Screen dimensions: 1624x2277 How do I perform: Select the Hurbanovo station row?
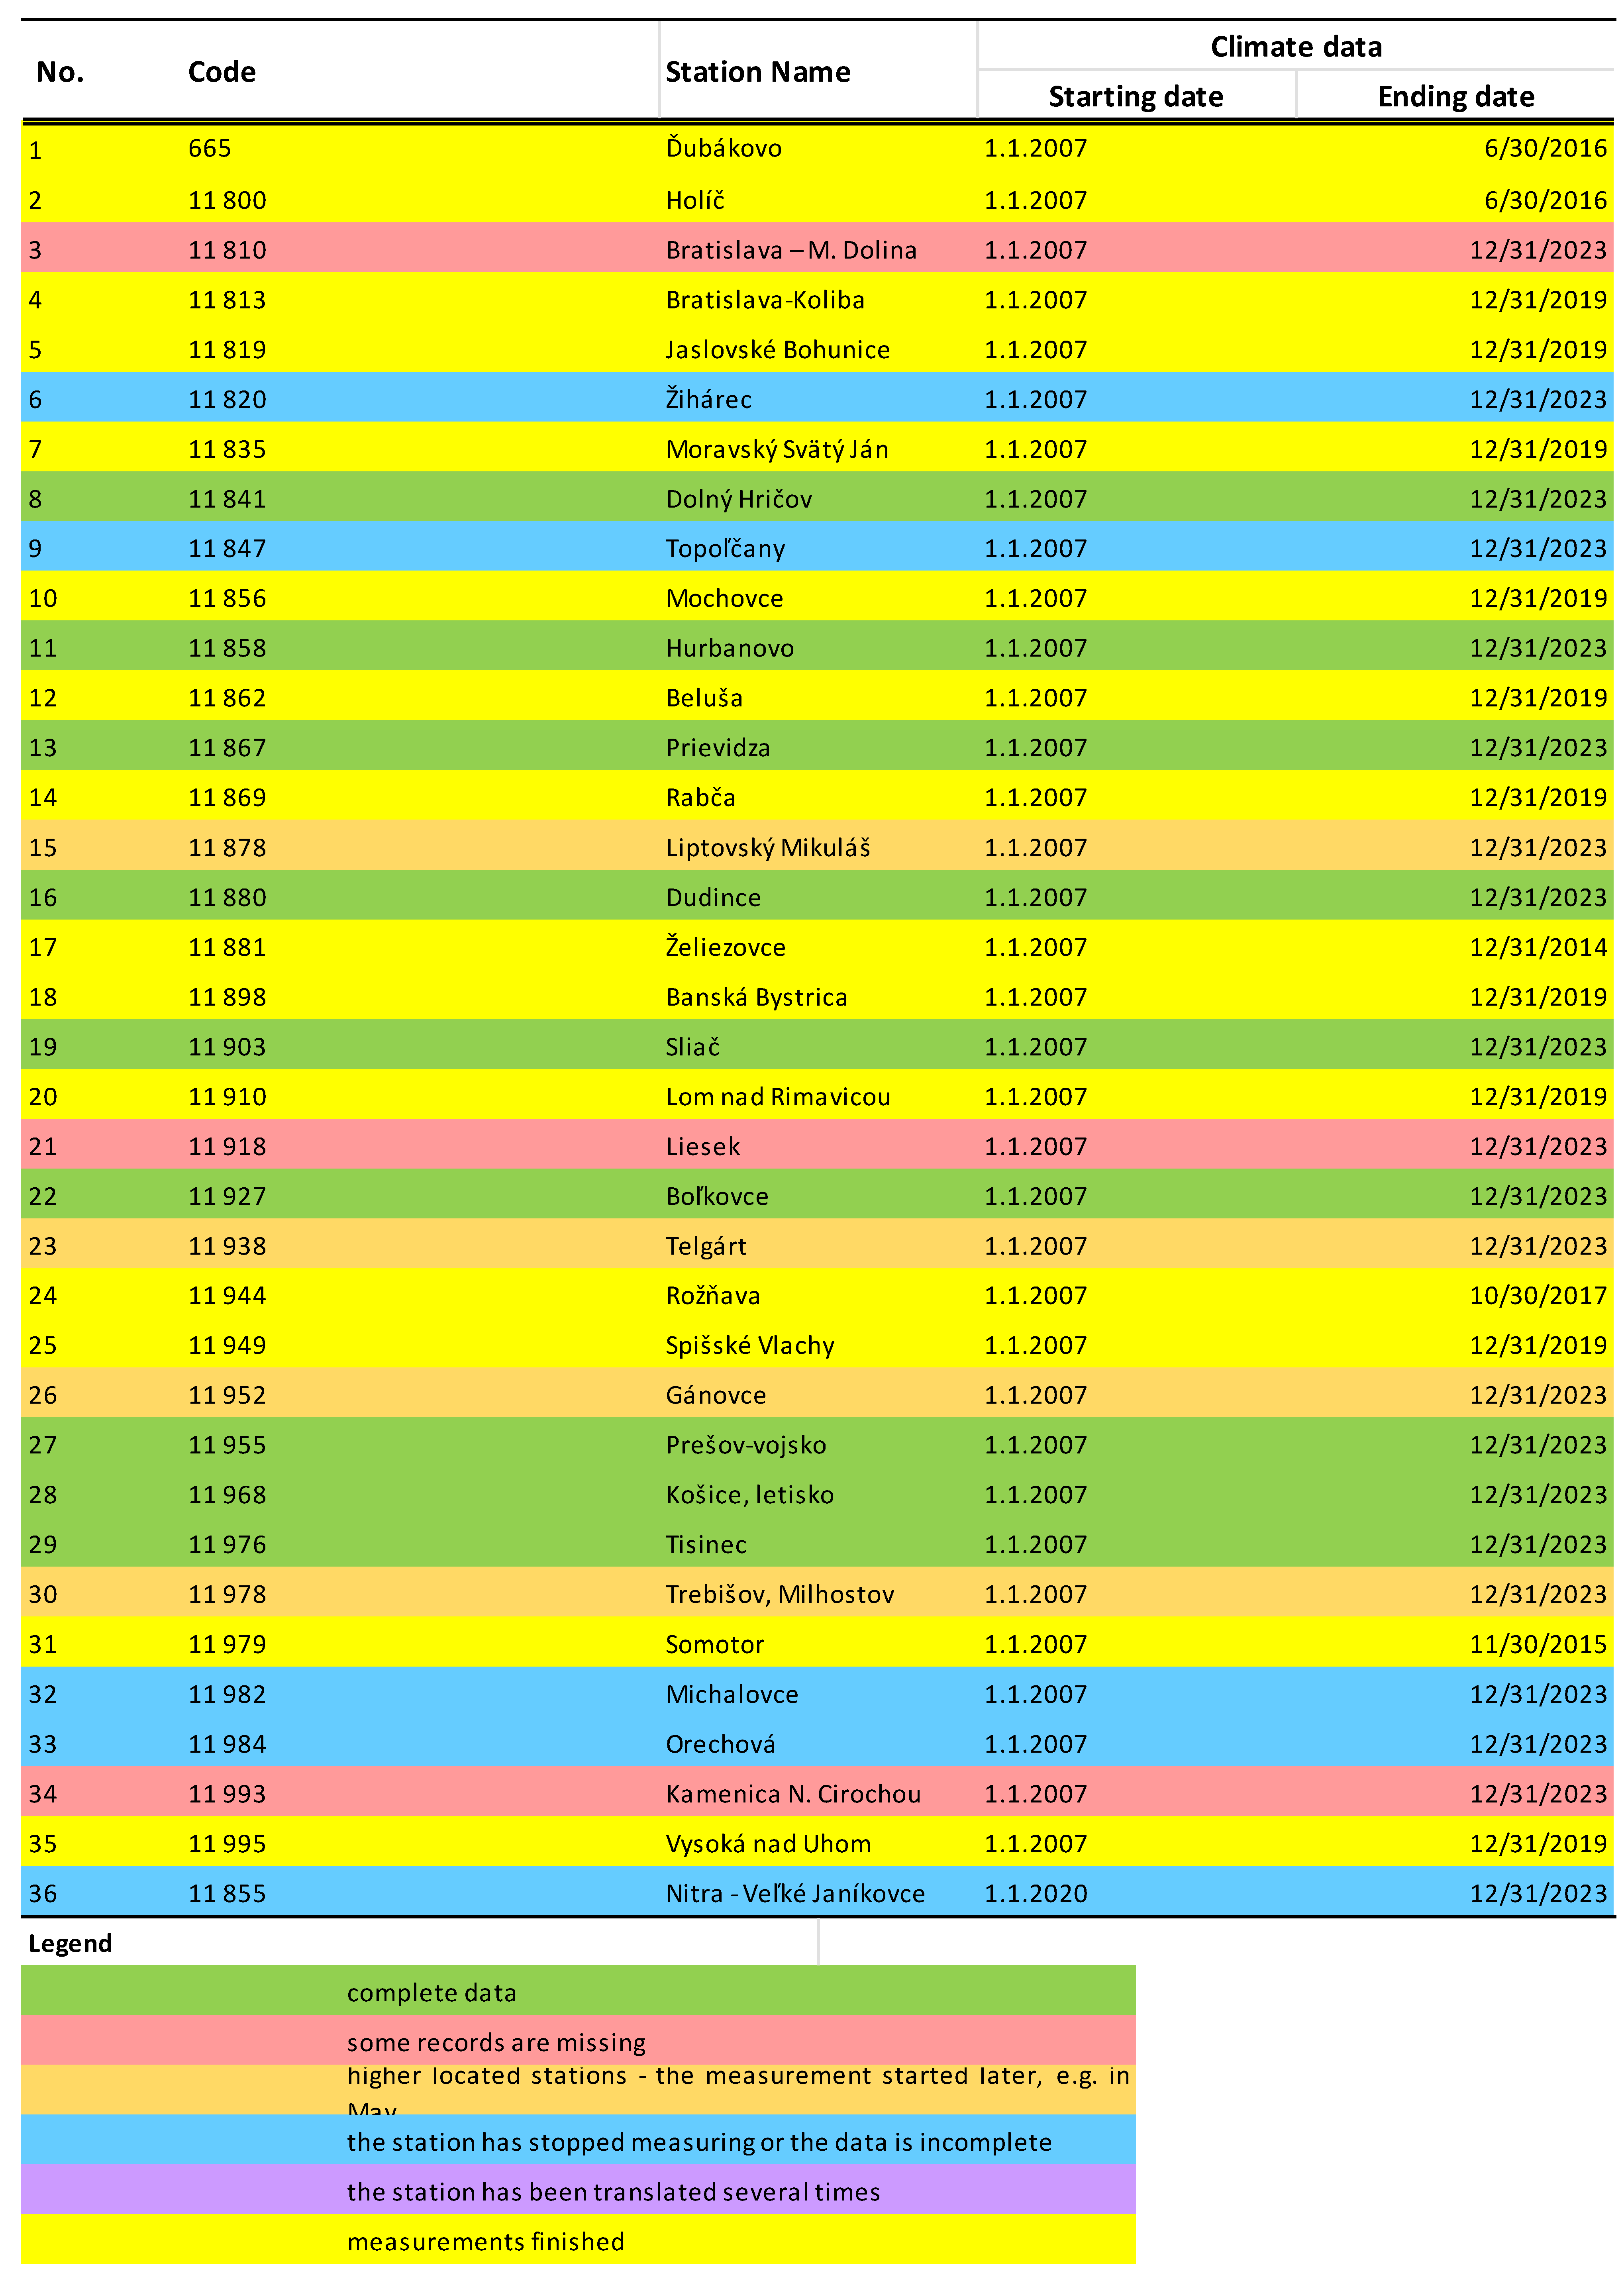tap(729, 648)
